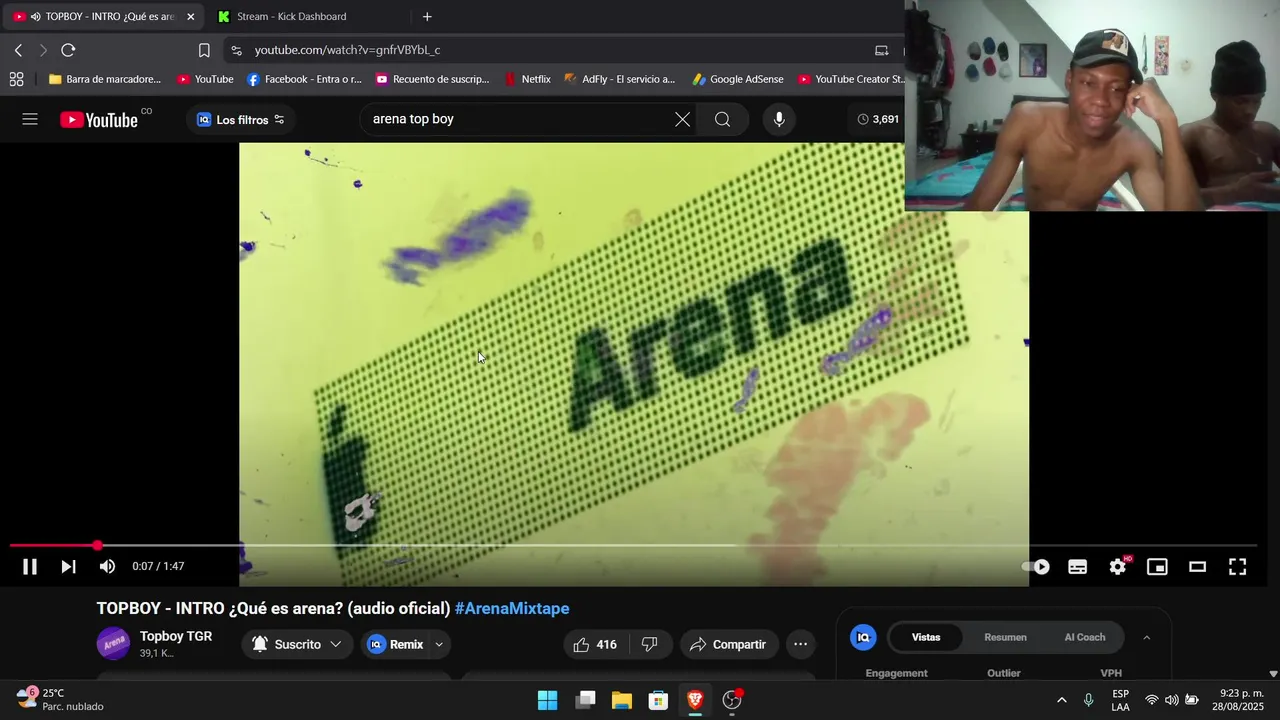Open Topboy TGR channel name link
Screen dimensions: 1280x720
[176, 636]
